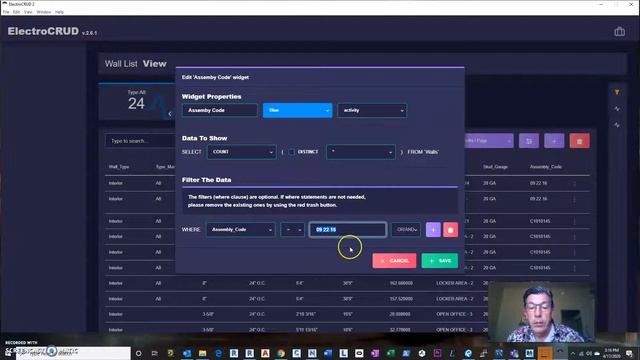
Task: Click the first OPEN OFFICE - 3 cell
Action: [x=454, y=314]
